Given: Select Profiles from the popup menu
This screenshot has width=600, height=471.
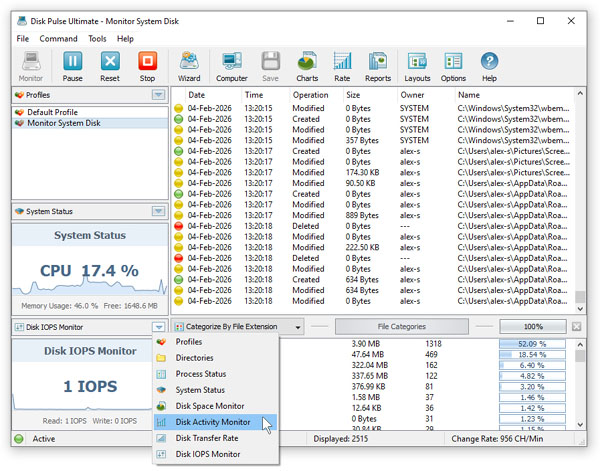Looking at the screenshot, I should pyautogui.click(x=216, y=342).
